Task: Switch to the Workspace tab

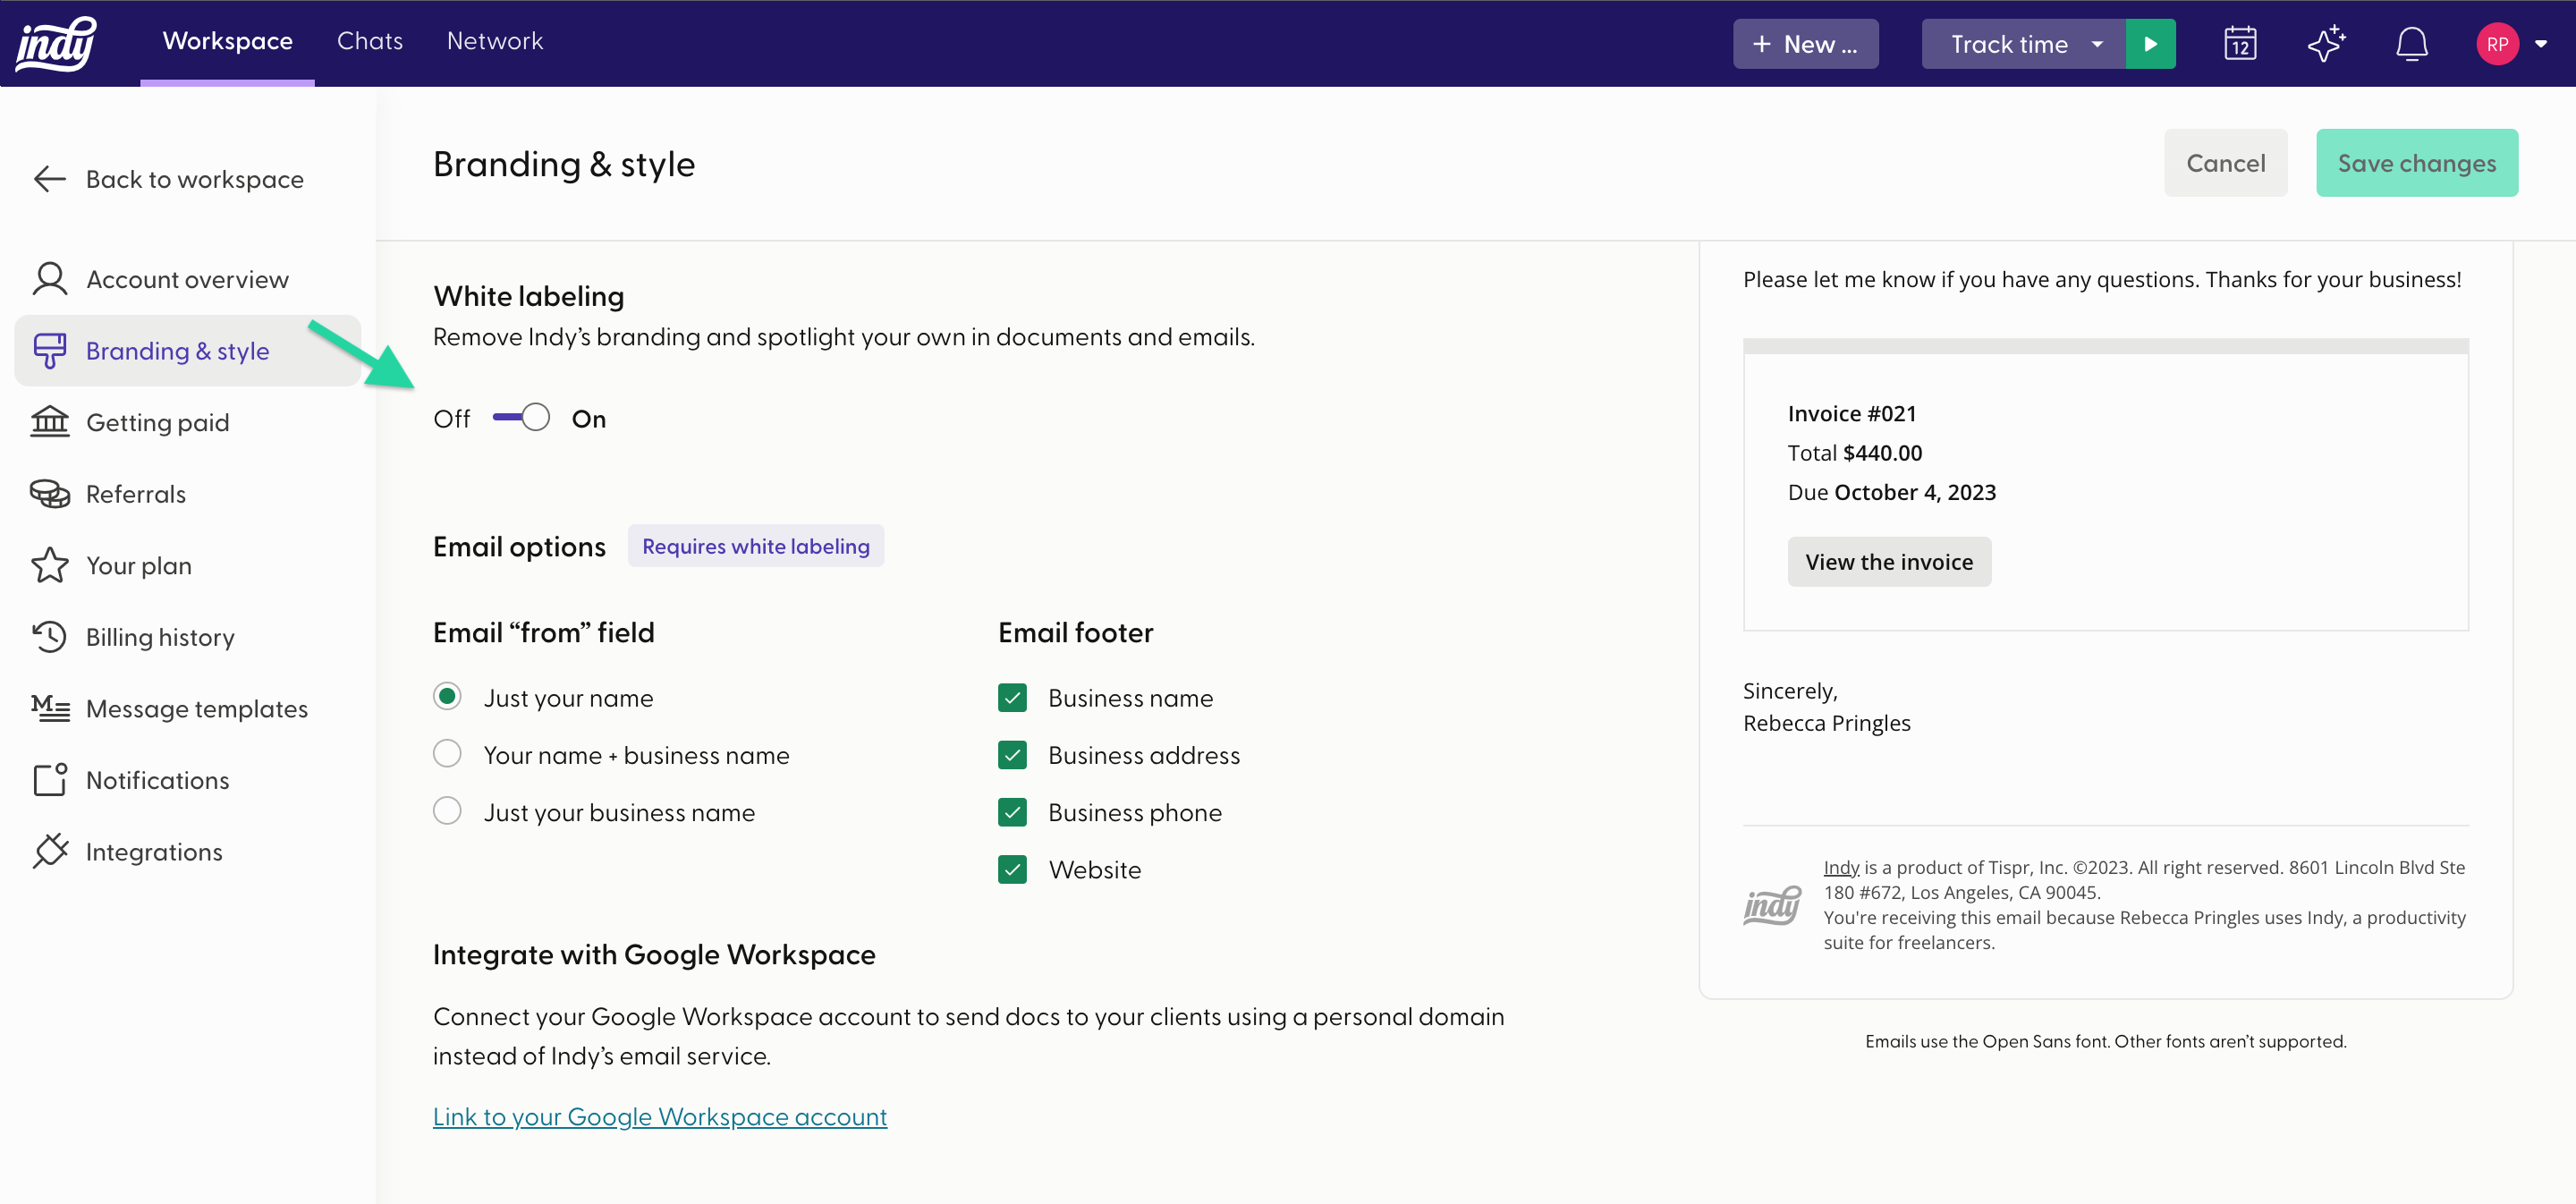Action: pyautogui.click(x=227, y=41)
